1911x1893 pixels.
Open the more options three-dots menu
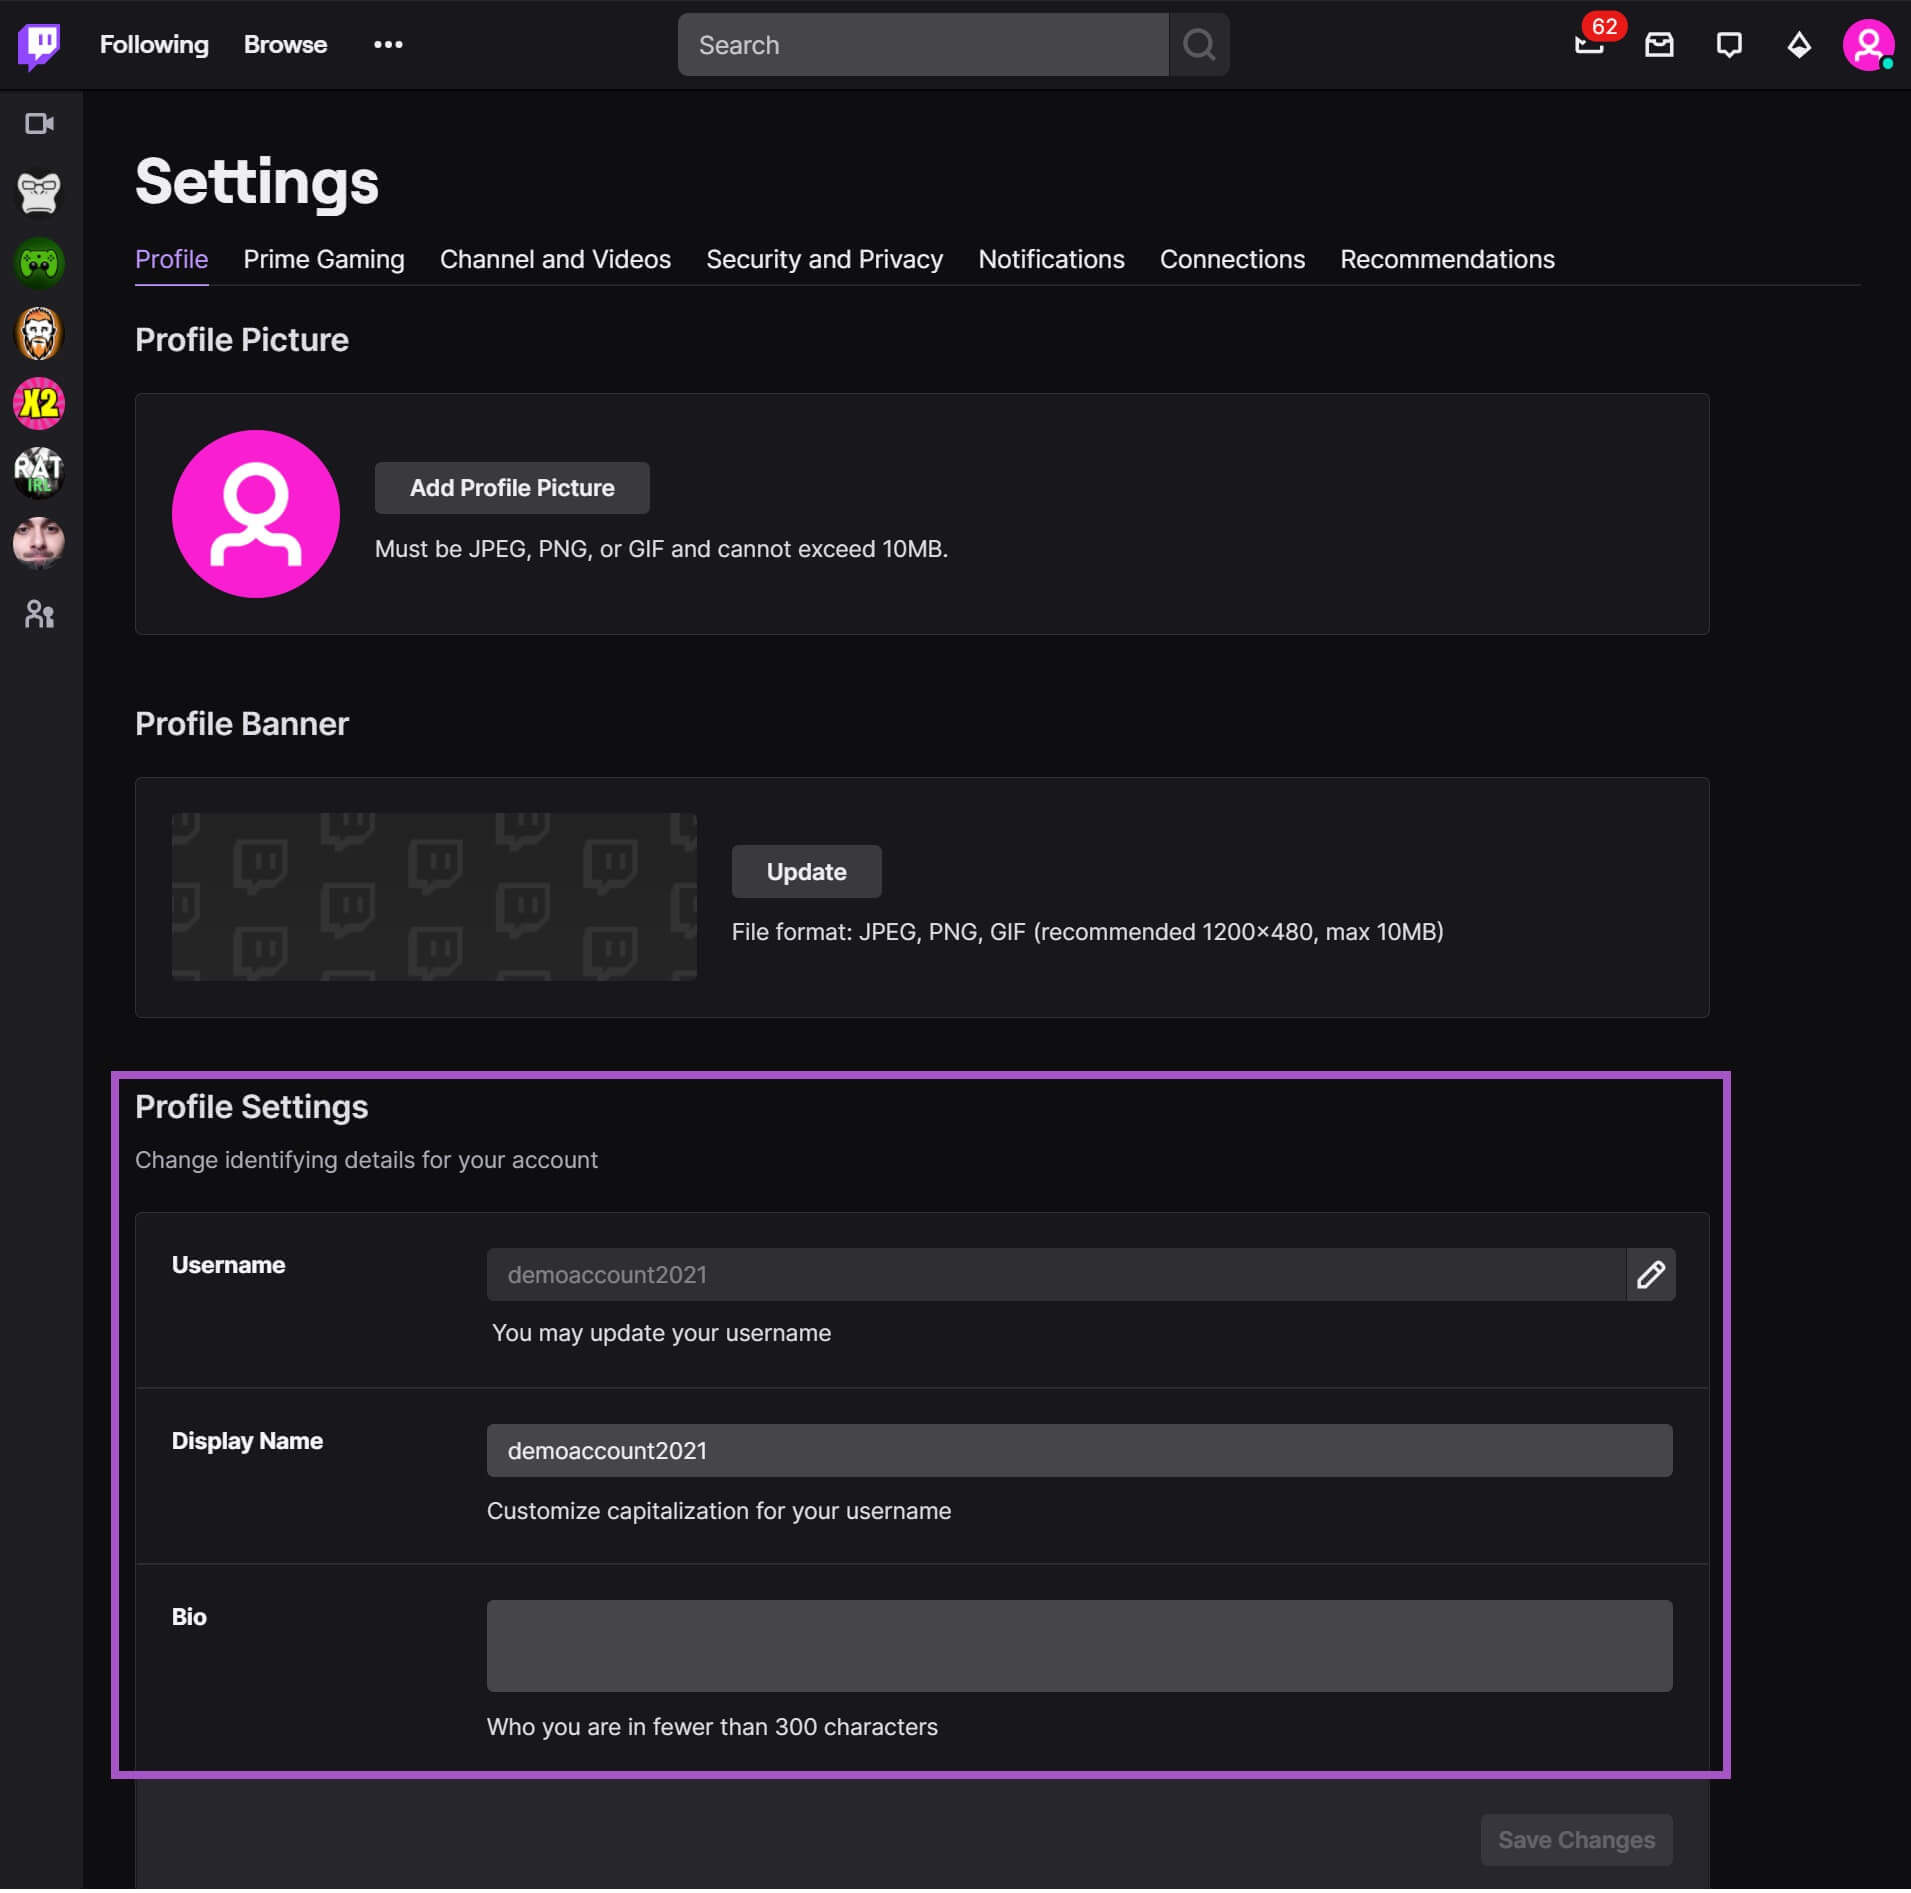pos(388,45)
